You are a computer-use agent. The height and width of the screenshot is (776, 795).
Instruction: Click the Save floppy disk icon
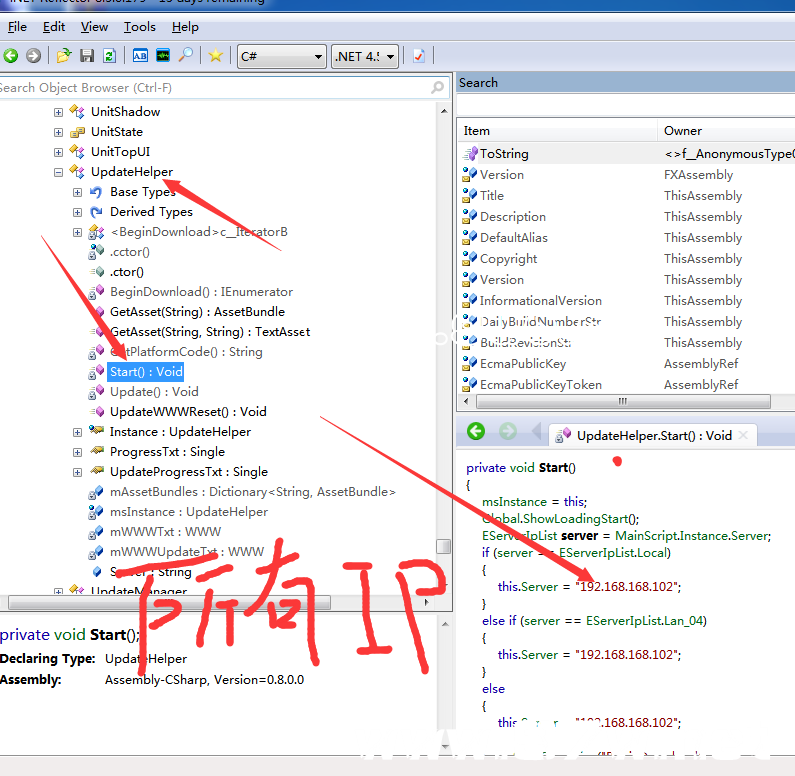click(87, 56)
